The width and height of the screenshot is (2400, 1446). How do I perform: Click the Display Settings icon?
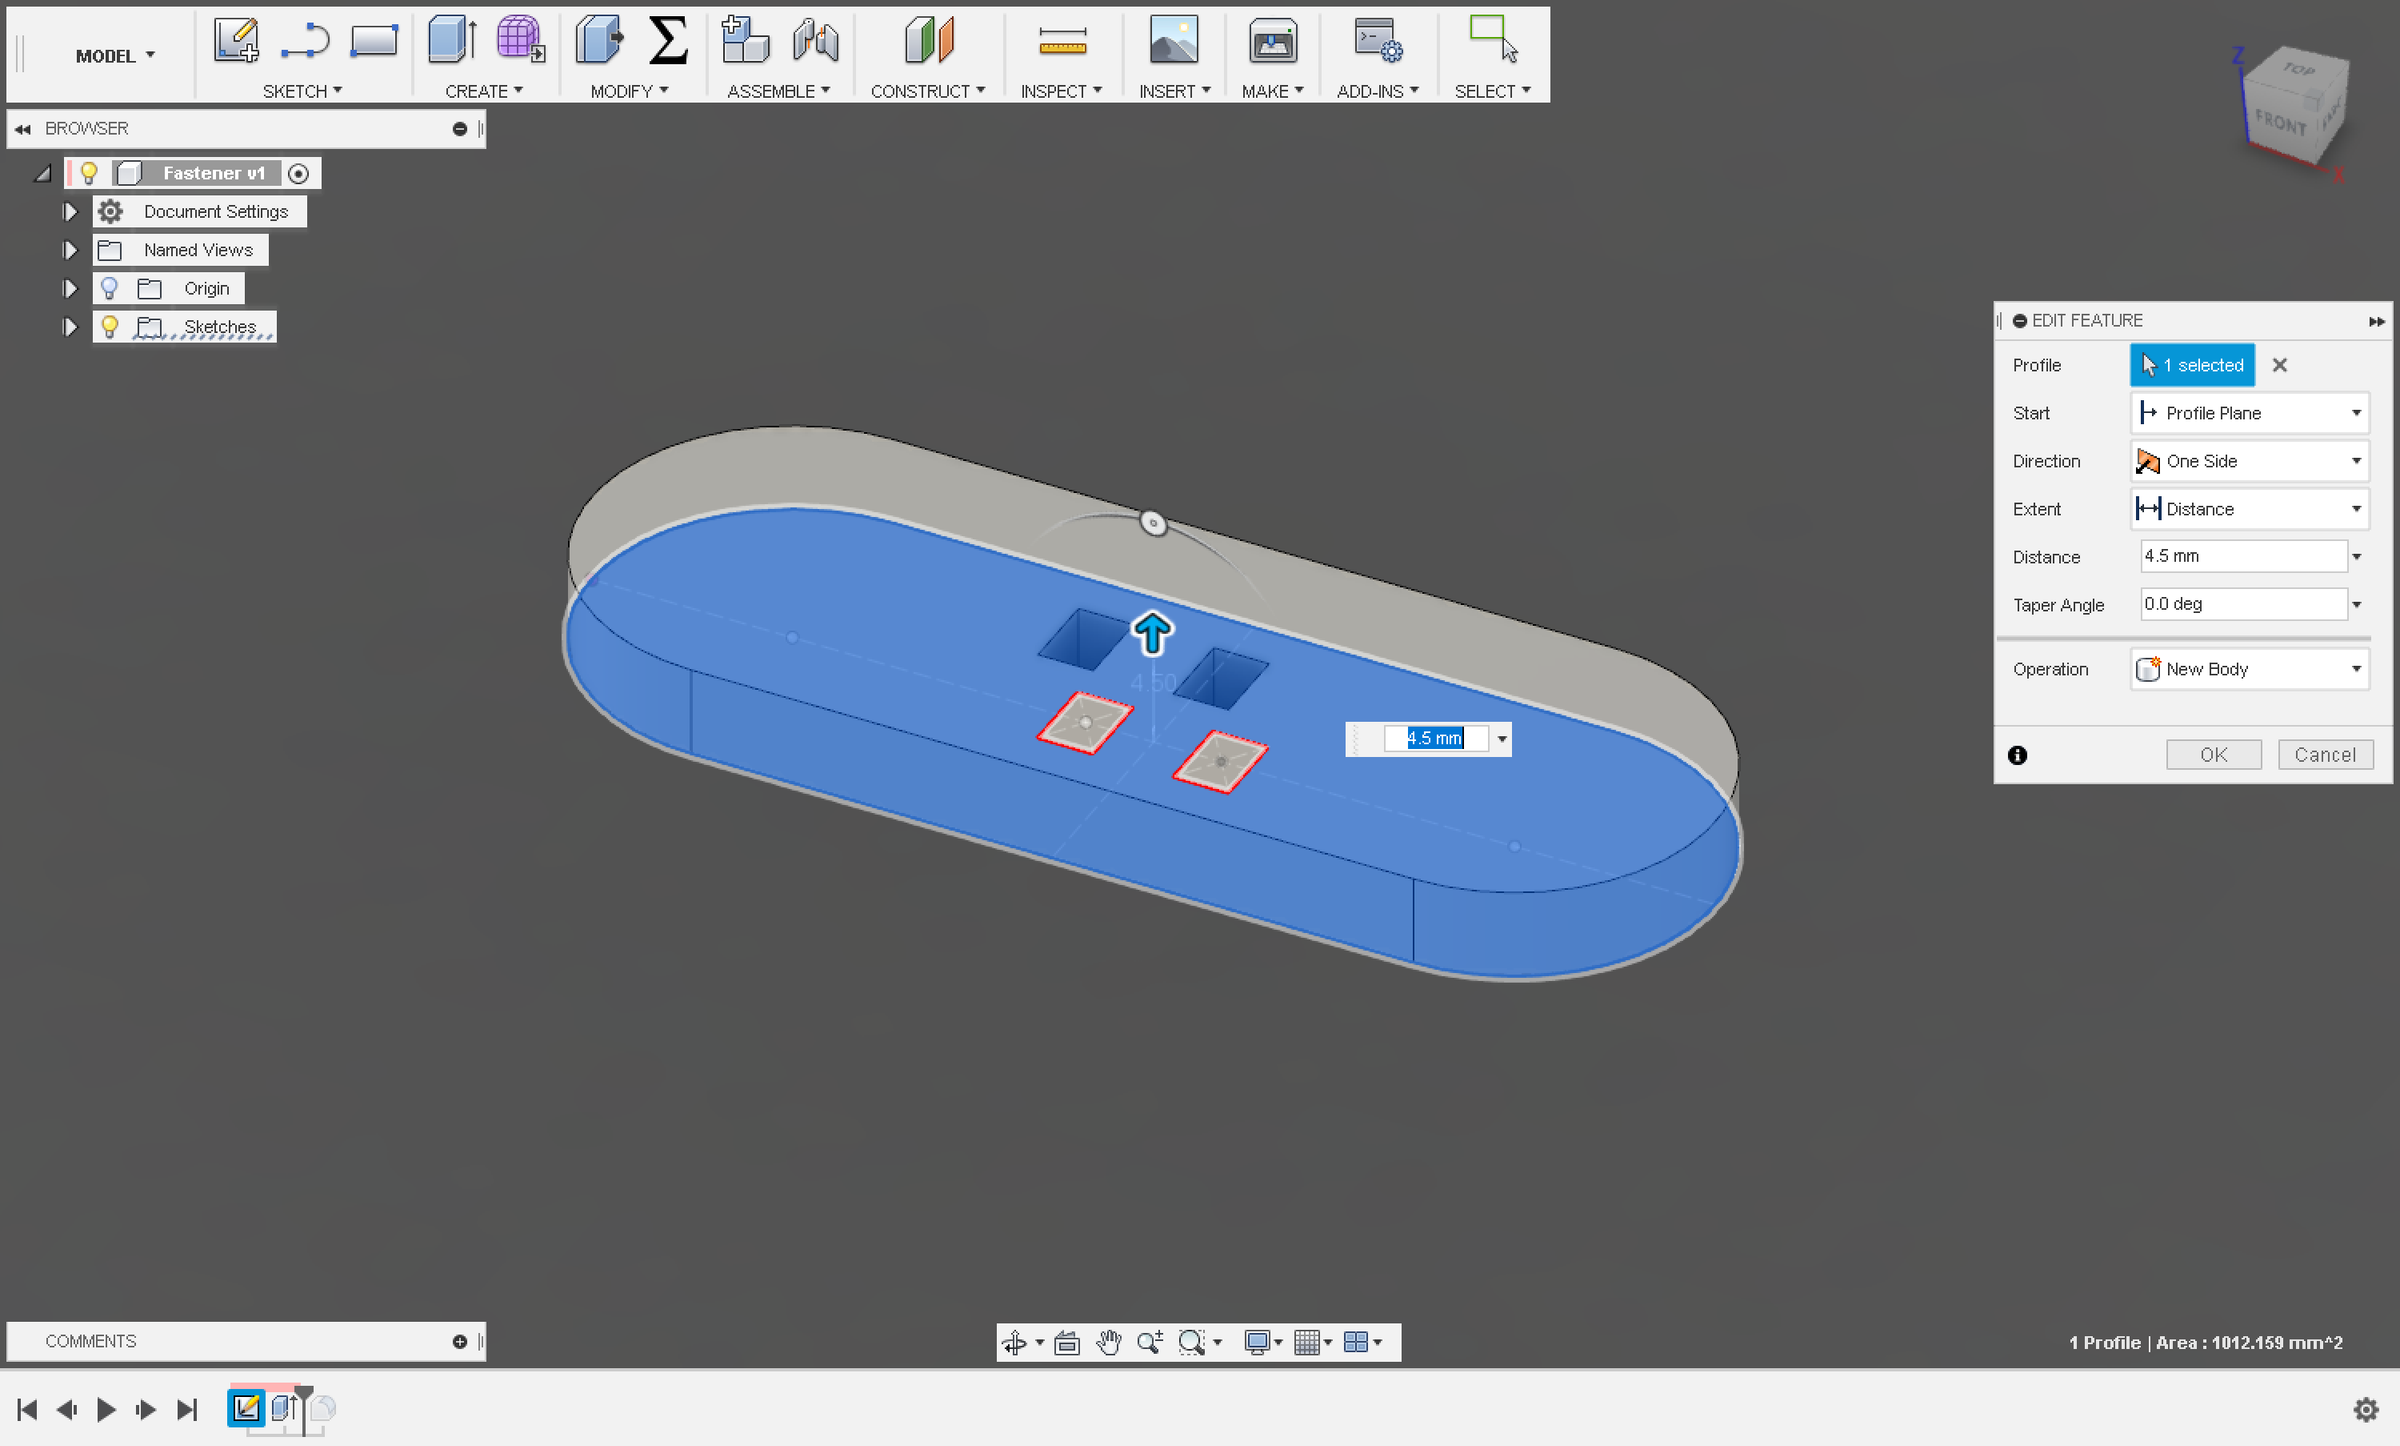pos(1259,1342)
